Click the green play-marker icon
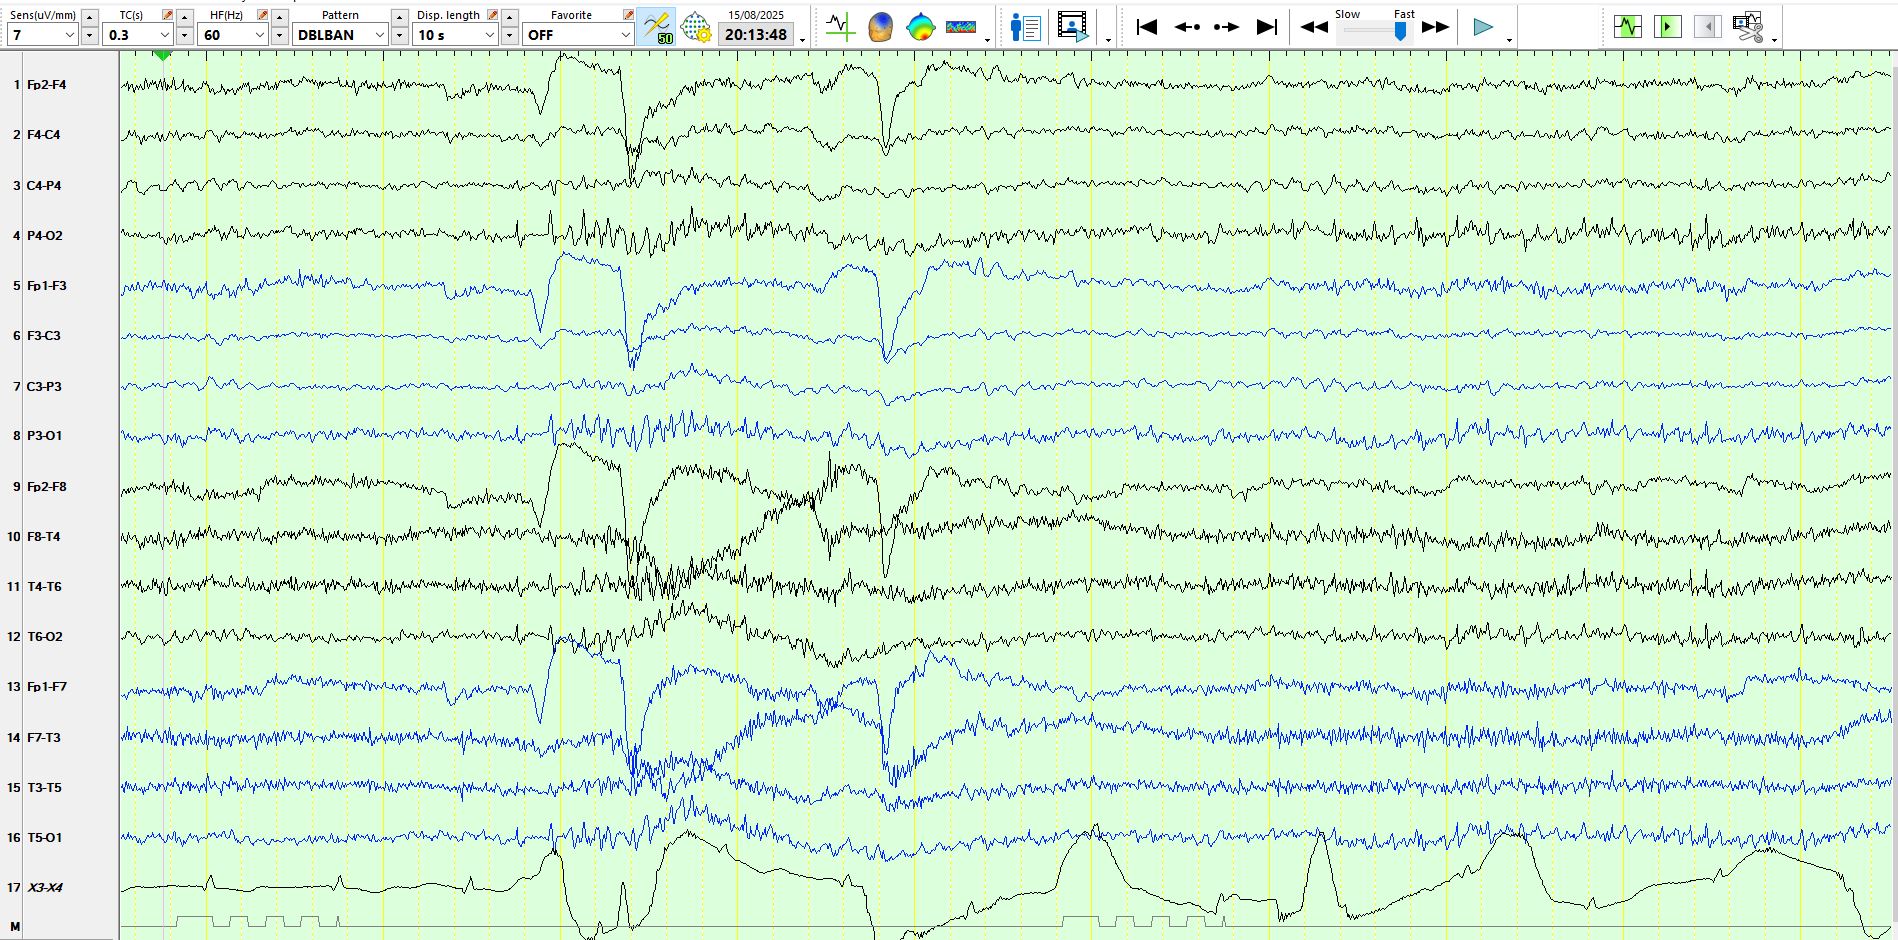Image resolution: width=1898 pixels, height=940 pixels. click(1668, 27)
